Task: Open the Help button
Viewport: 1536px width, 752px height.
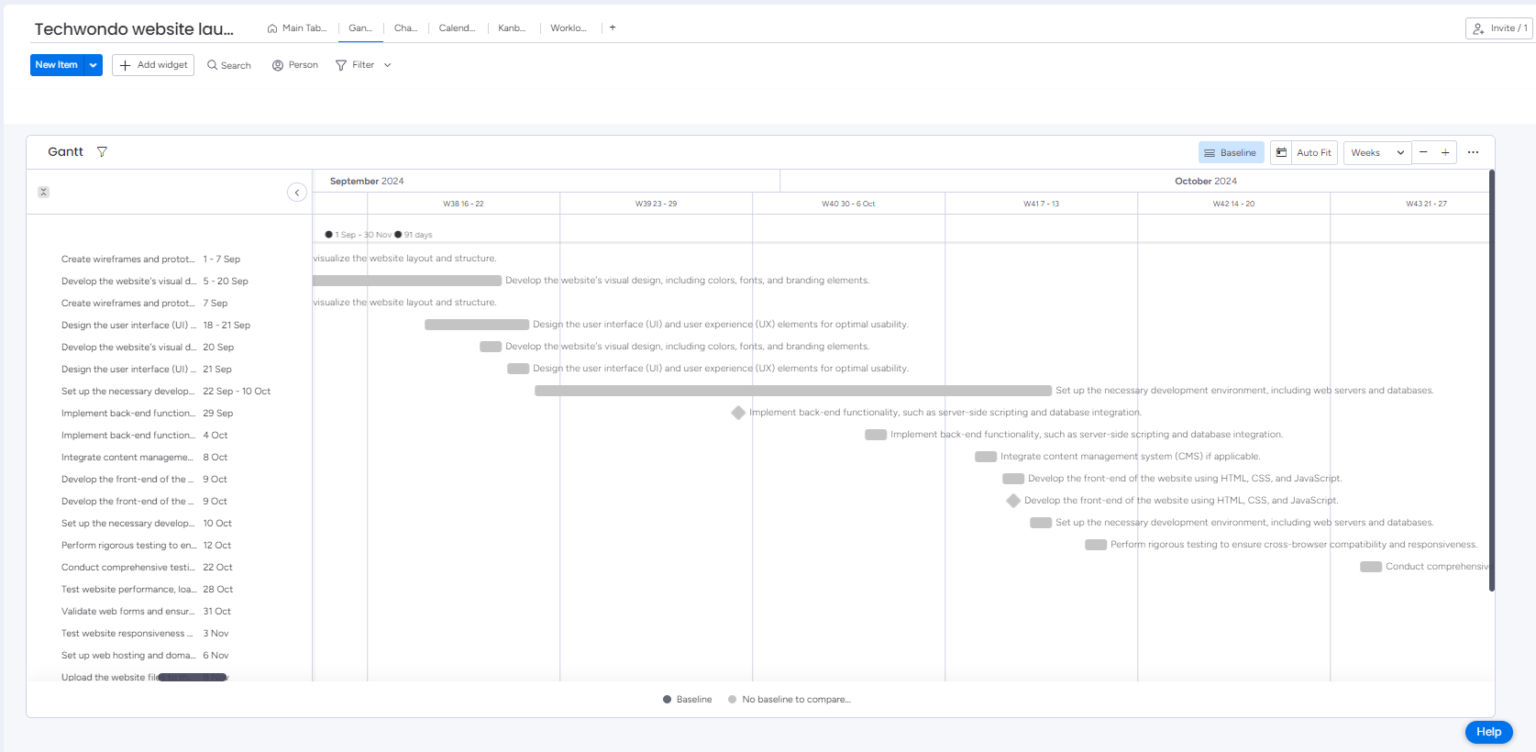Action: (x=1488, y=731)
